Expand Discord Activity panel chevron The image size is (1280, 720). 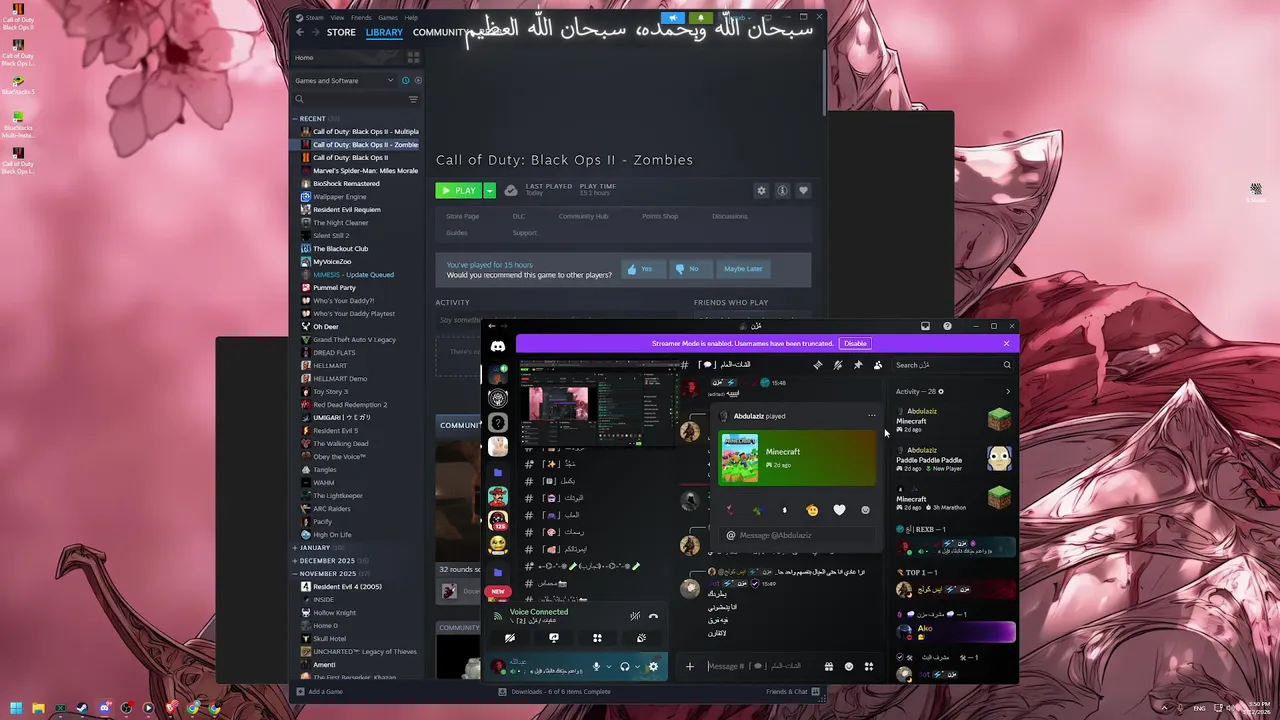[x=1007, y=392]
